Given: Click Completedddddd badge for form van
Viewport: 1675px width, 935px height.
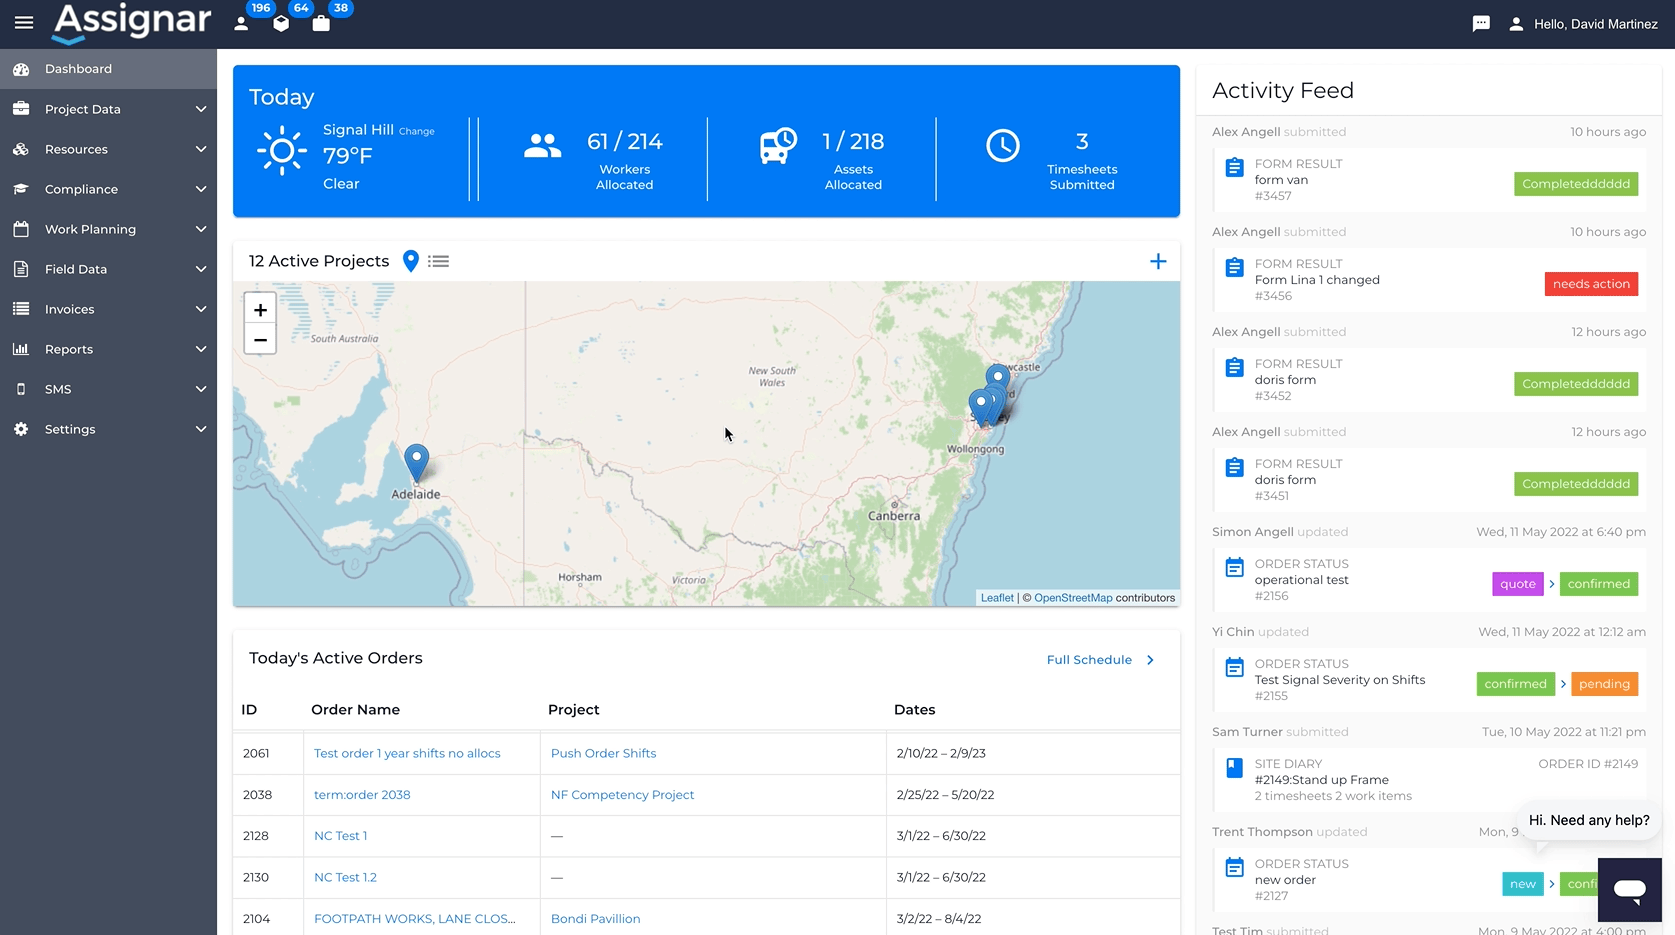Looking at the screenshot, I should [x=1576, y=184].
